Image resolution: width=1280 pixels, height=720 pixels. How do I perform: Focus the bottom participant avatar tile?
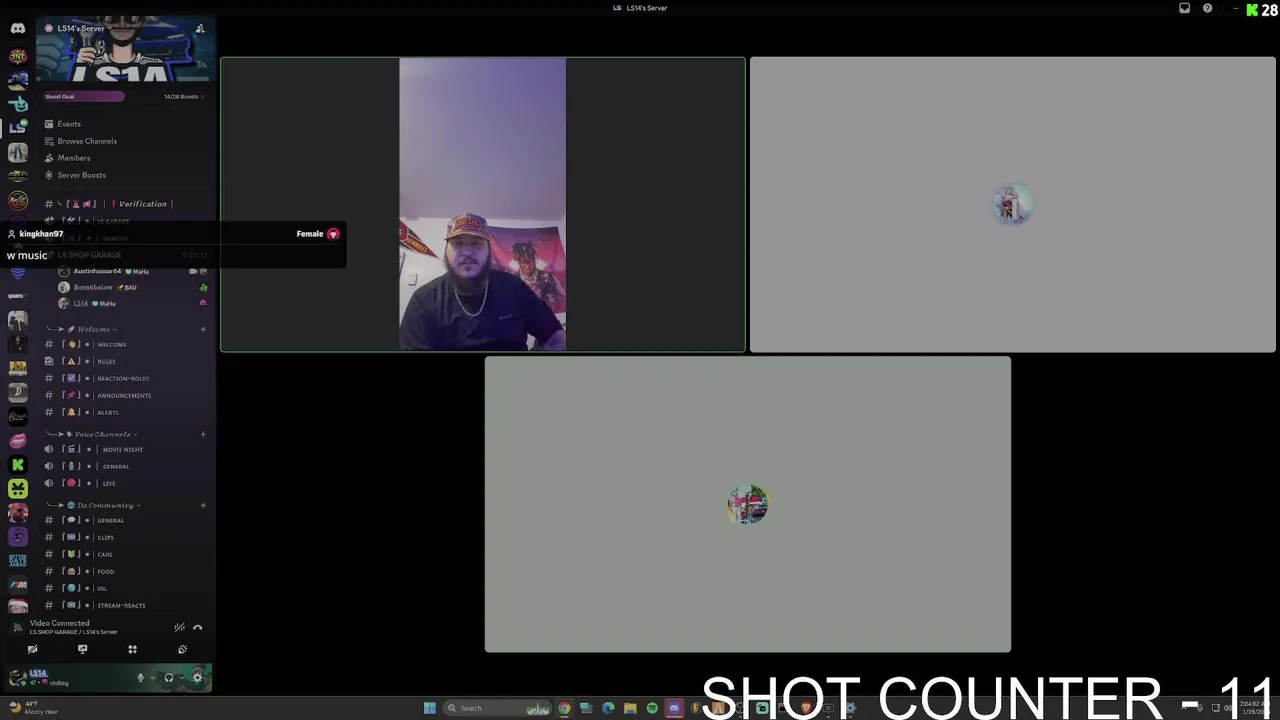coord(748,505)
